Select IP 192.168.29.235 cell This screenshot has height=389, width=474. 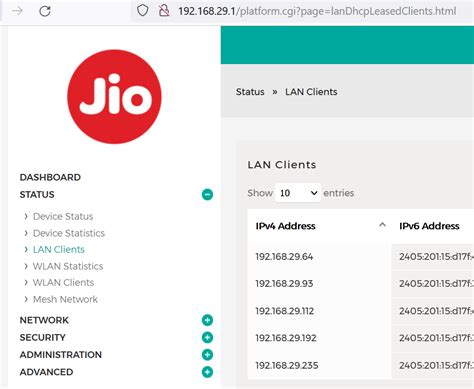(287, 365)
